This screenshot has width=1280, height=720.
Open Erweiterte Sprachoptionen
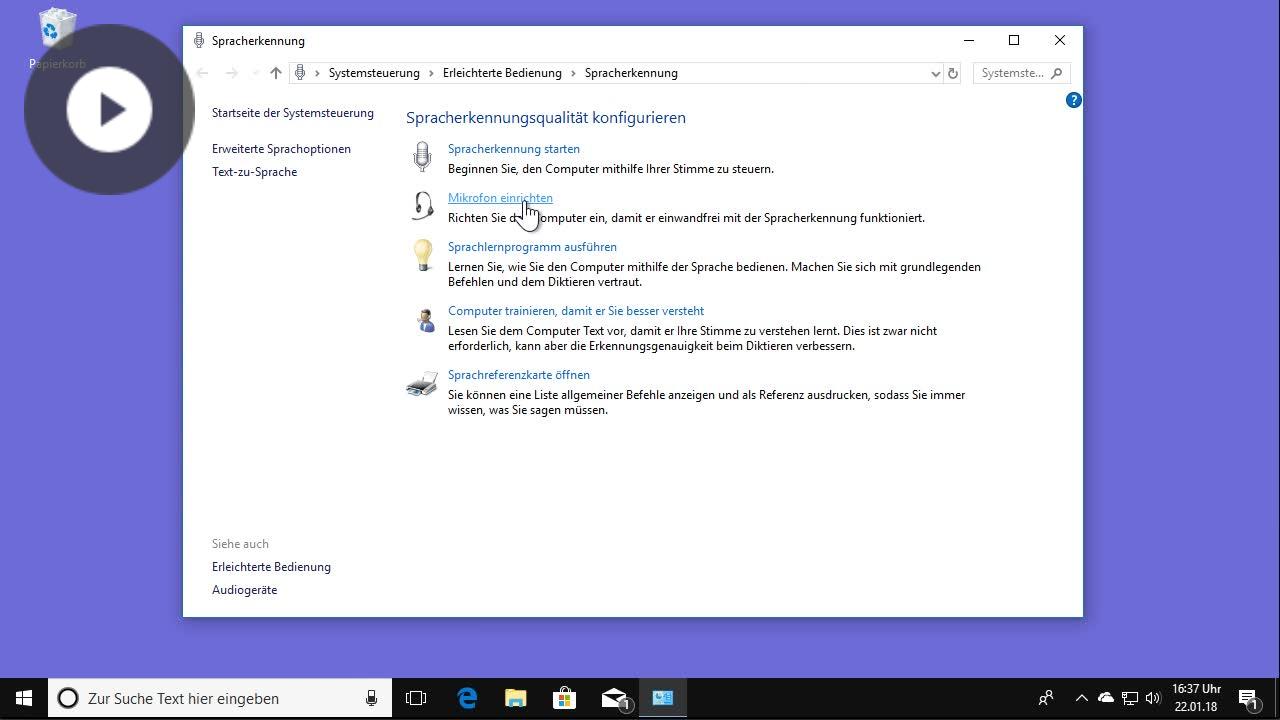[281, 149]
